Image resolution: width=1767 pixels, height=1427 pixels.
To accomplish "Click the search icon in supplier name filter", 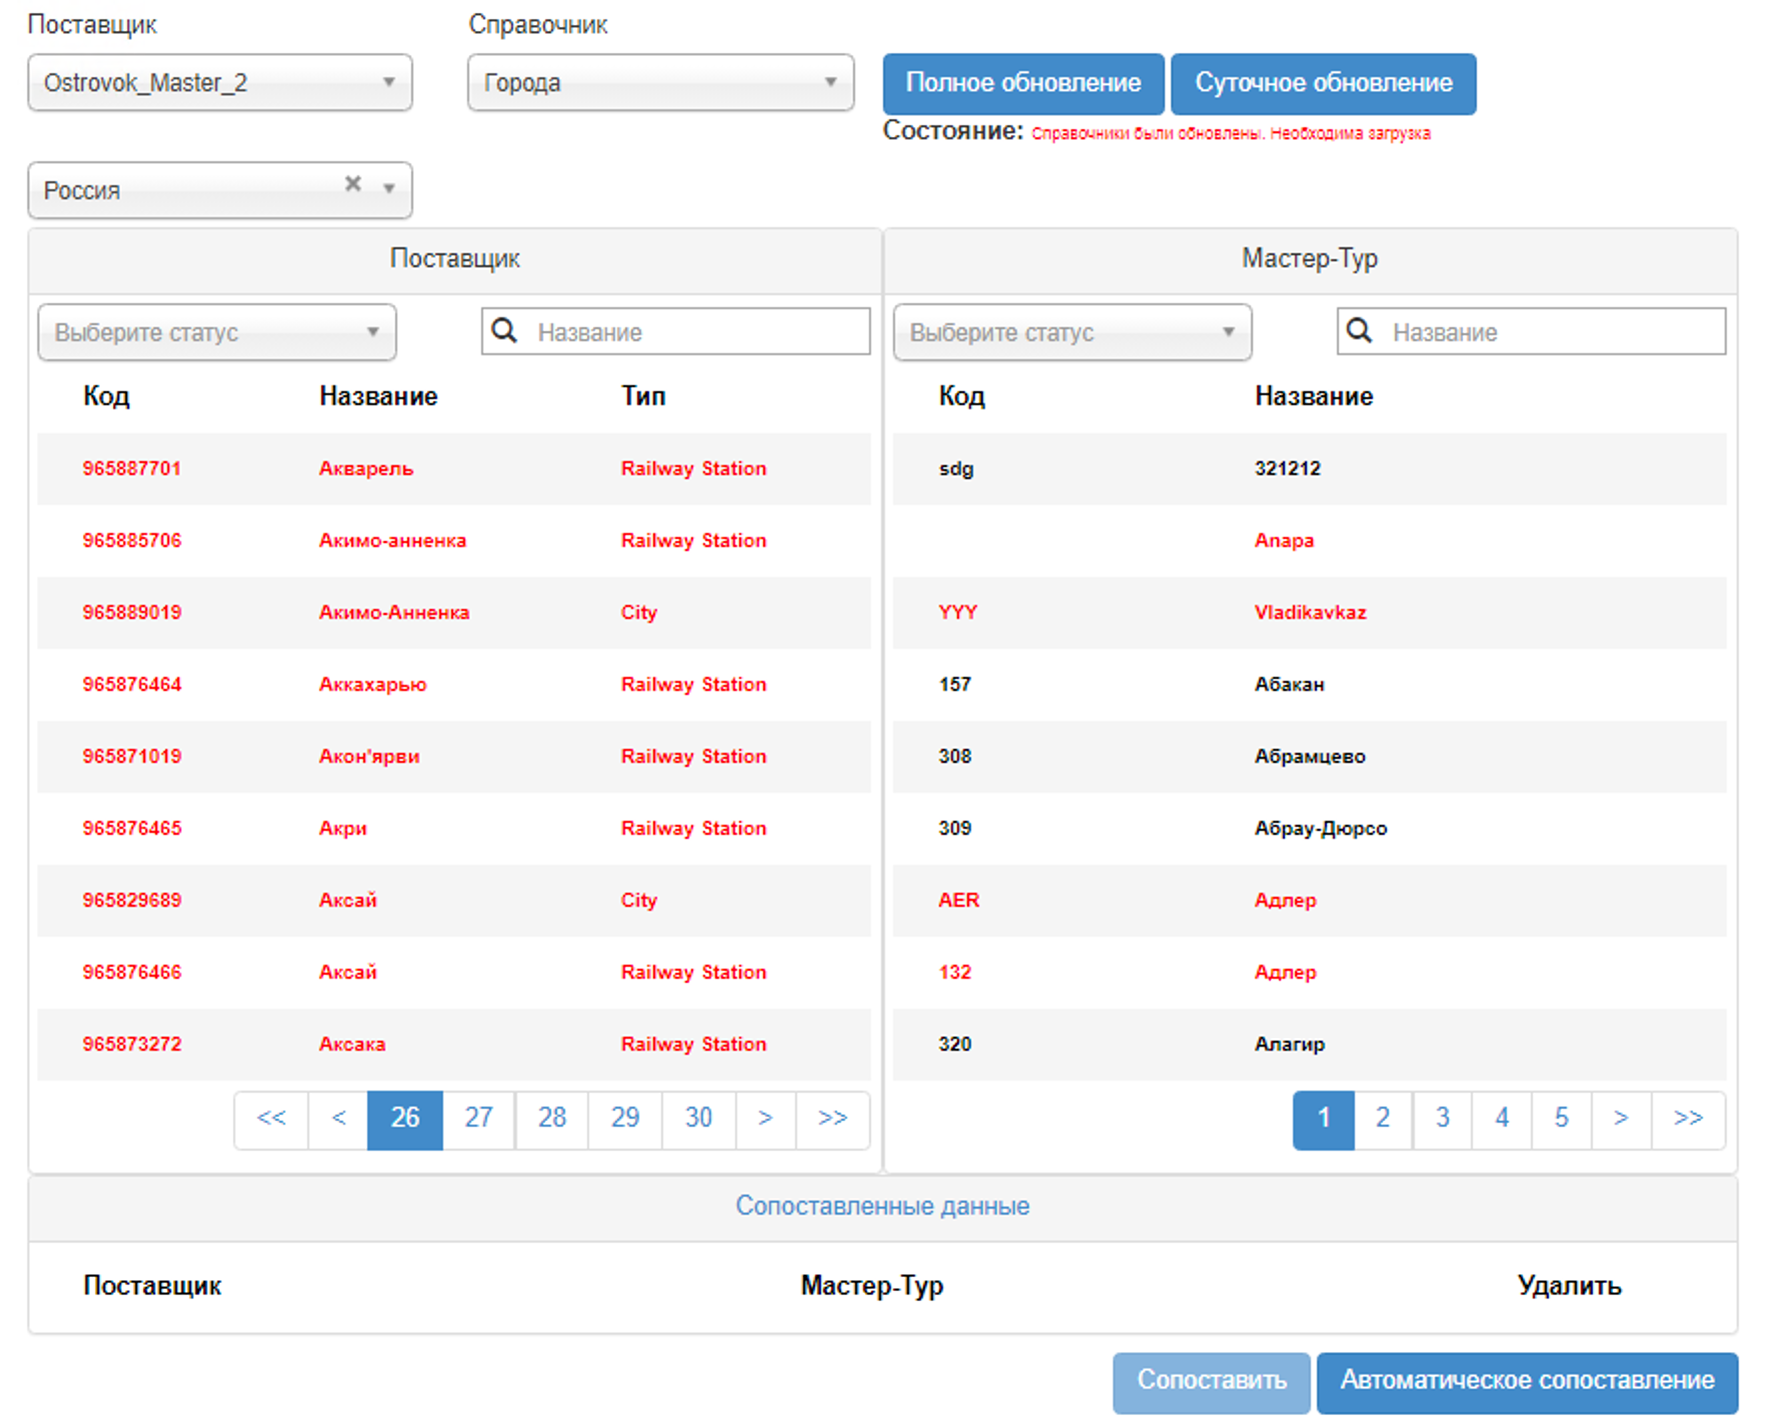I will pos(505,331).
